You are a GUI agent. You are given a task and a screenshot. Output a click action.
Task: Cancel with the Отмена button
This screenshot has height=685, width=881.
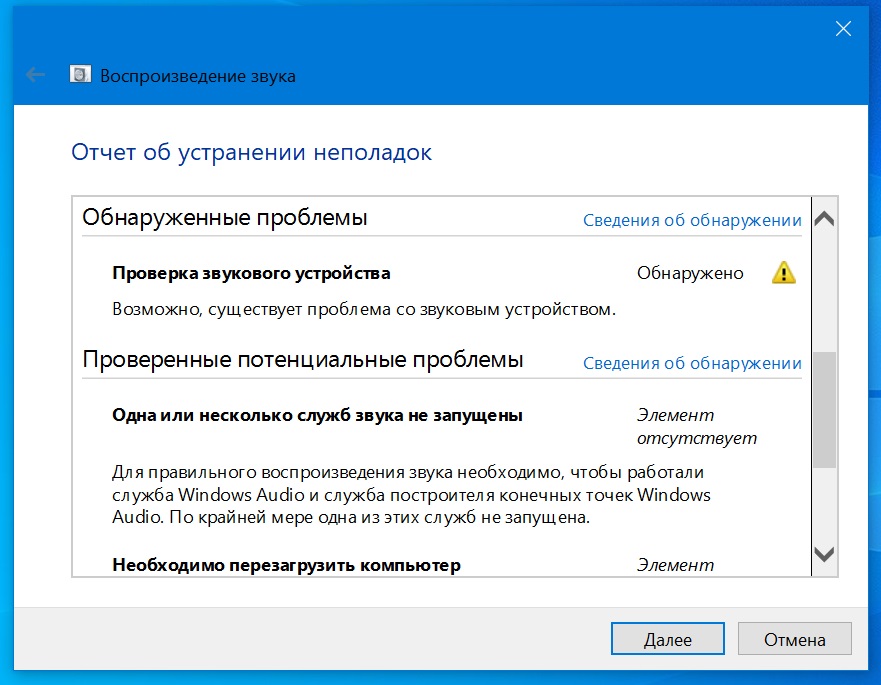coord(794,640)
